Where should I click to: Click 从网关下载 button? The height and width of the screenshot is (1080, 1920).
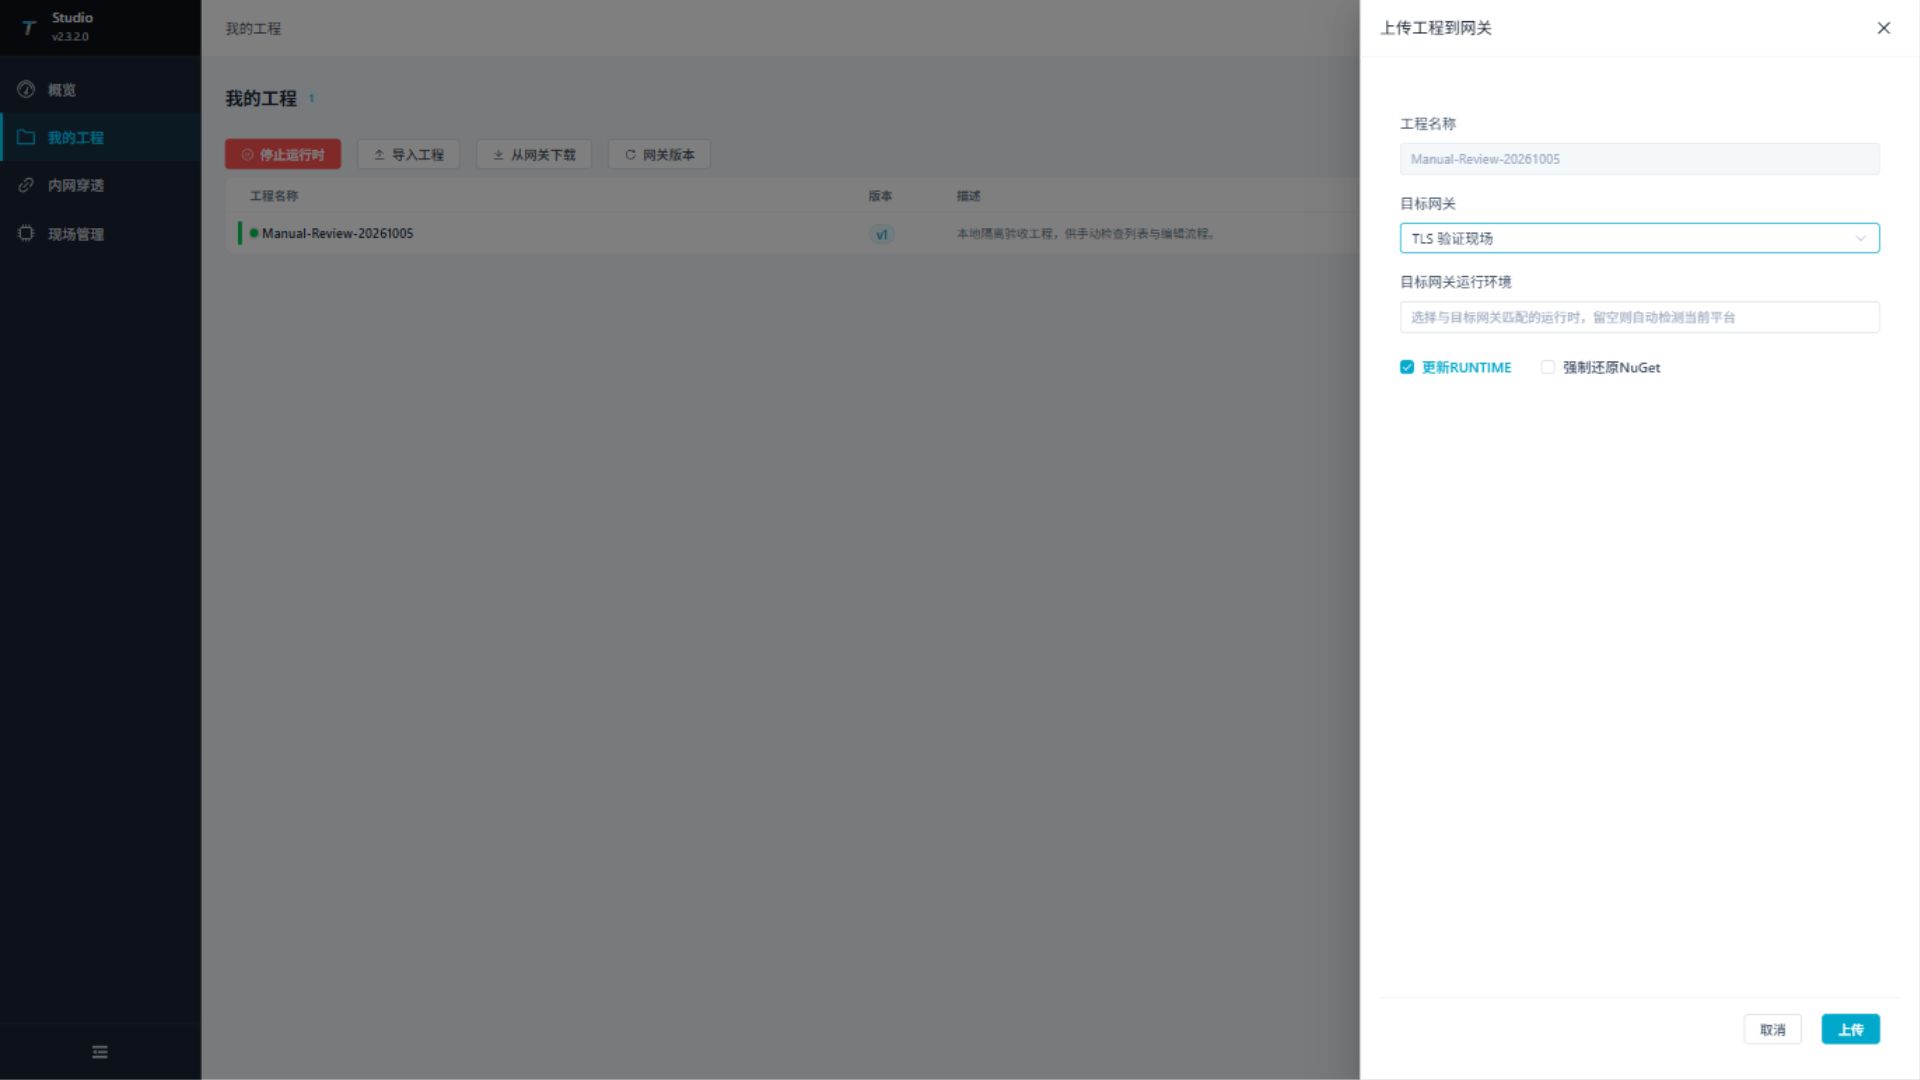click(534, 154)
